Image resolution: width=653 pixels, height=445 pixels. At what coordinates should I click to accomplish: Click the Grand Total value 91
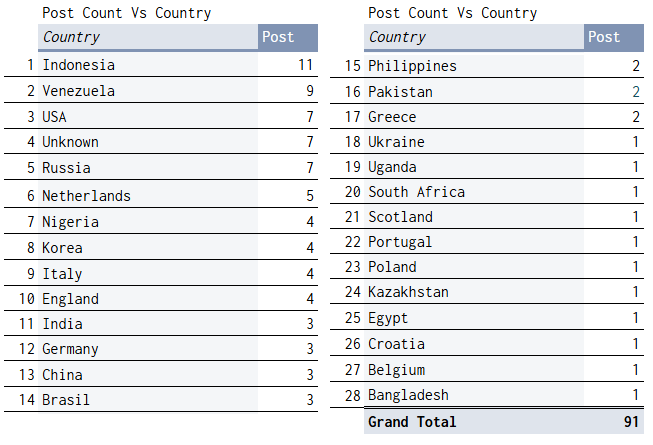pyautogui.click(x=631, y=422)
